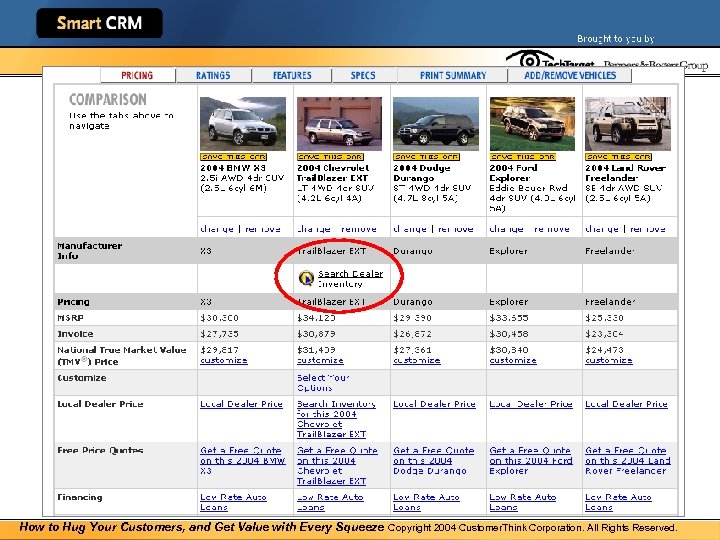Open the Search Dealer Inventory link
Viewport: 720px width, 540px height.
click(x=350, y=279)
